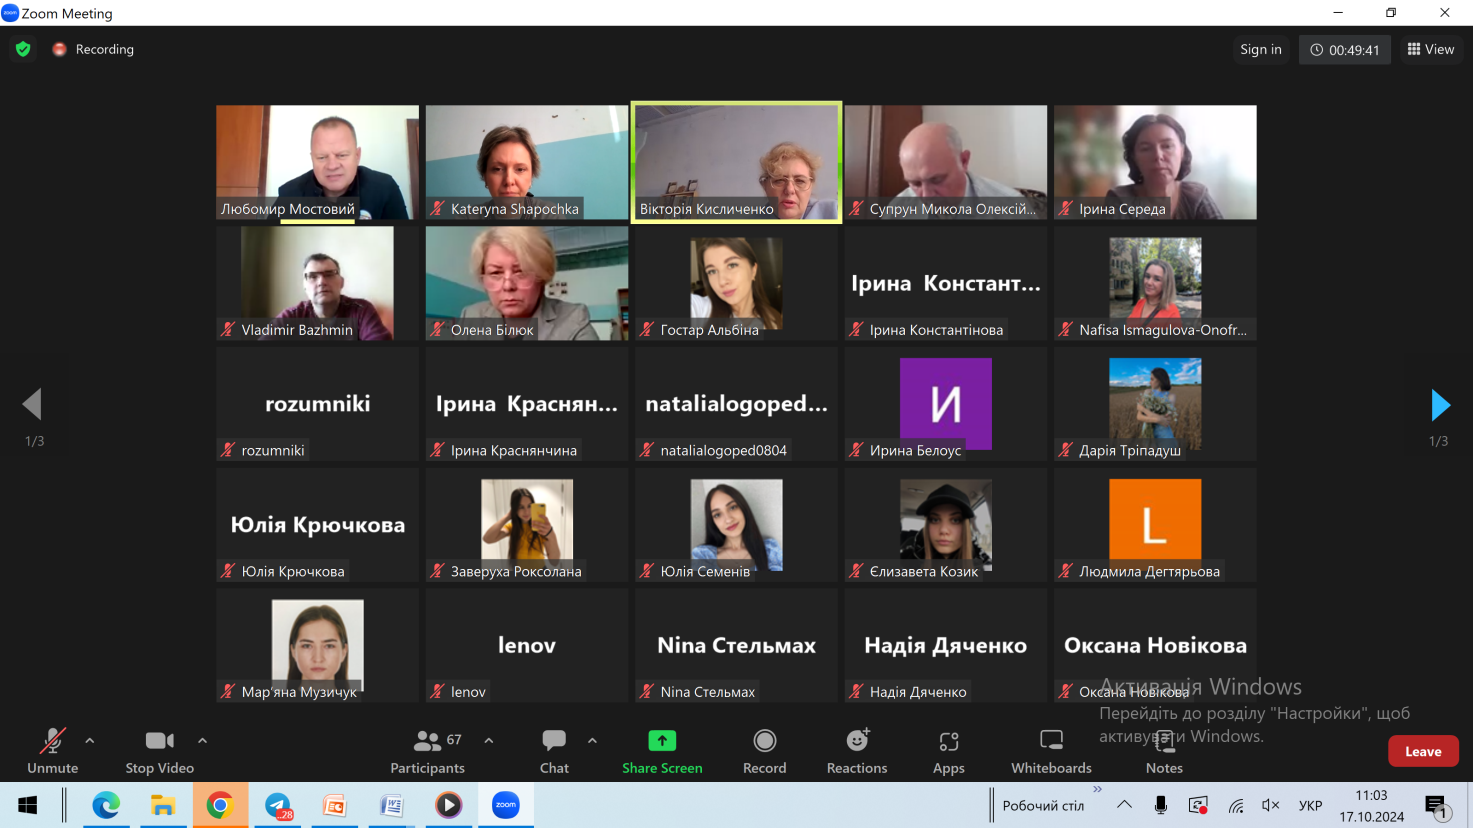Click the green encryption shield icon

[23, 49]
